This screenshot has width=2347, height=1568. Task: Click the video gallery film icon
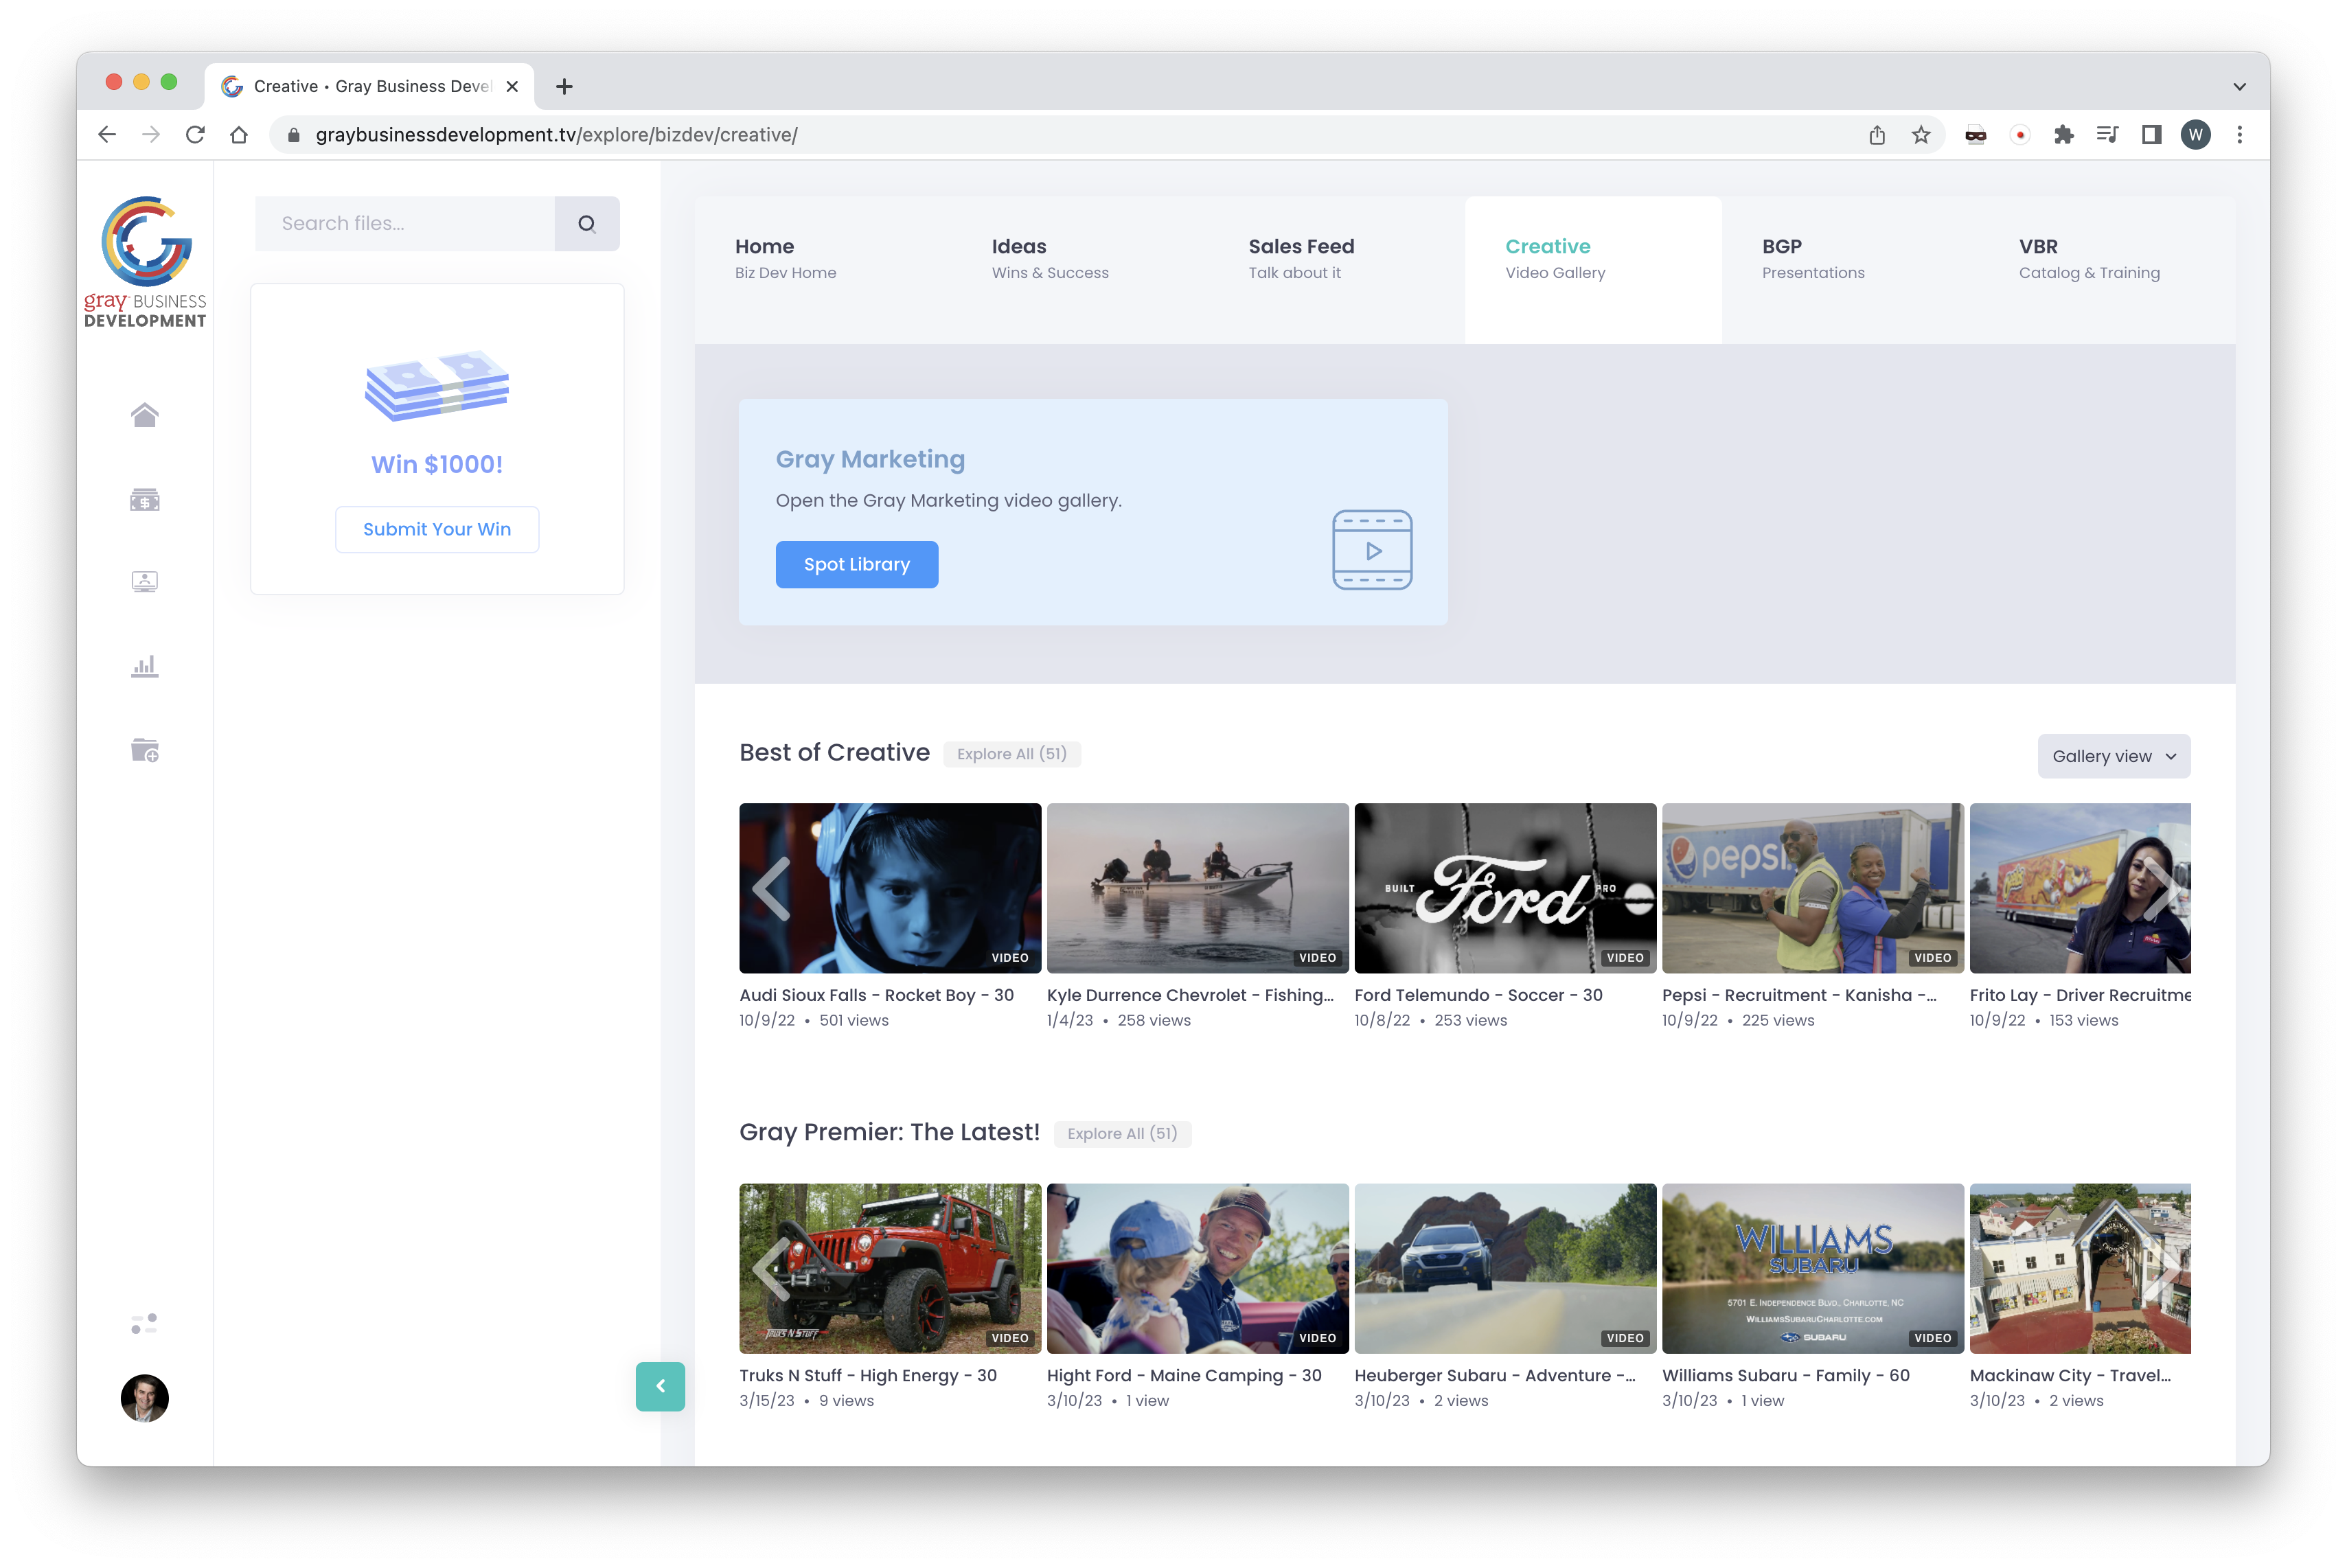1372,550
